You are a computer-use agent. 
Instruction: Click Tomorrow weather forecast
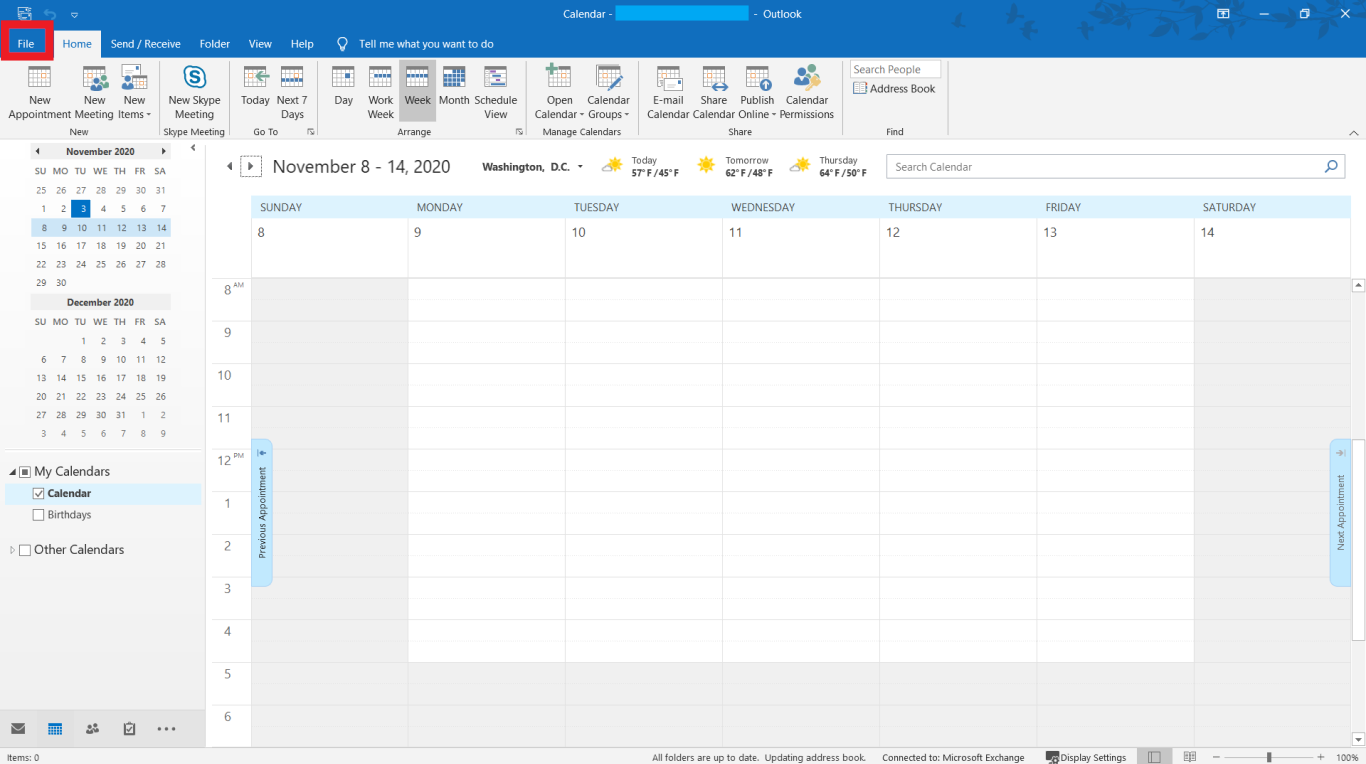734,166
